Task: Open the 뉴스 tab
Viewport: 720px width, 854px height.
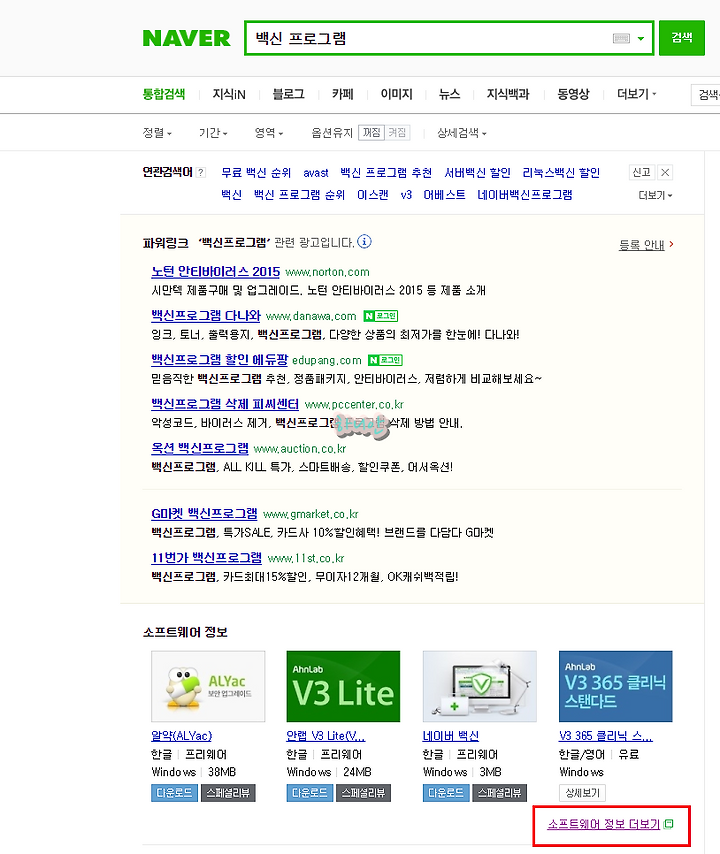Action: (x=449, y=94)
